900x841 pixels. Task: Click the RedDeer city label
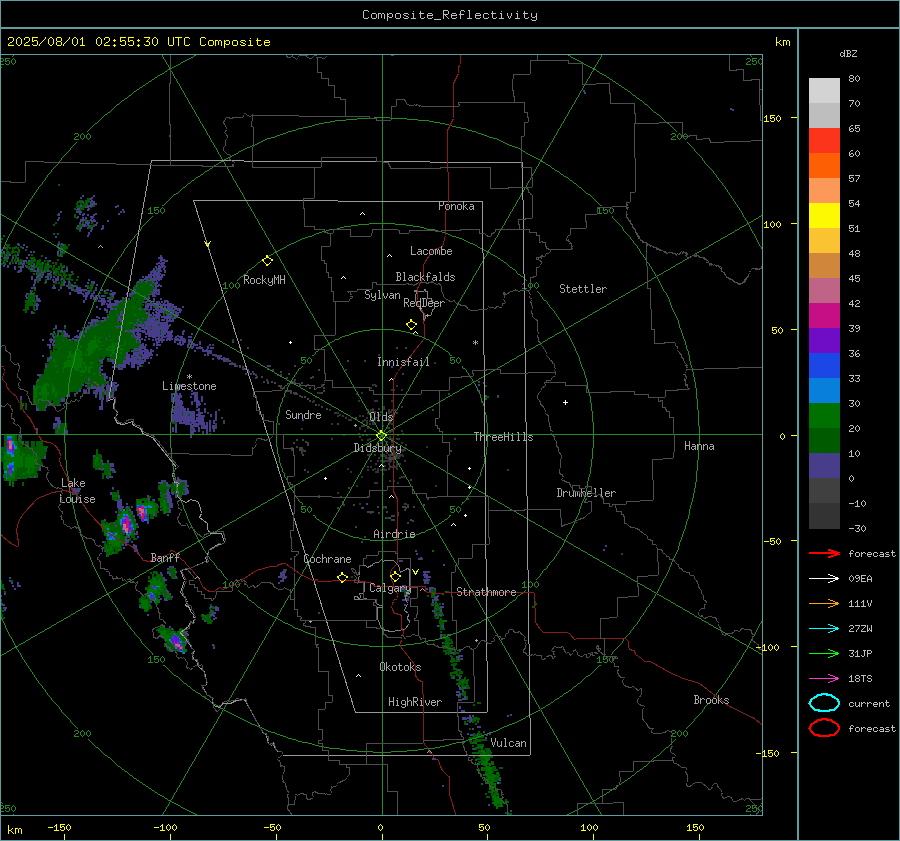tap(424, 303)
